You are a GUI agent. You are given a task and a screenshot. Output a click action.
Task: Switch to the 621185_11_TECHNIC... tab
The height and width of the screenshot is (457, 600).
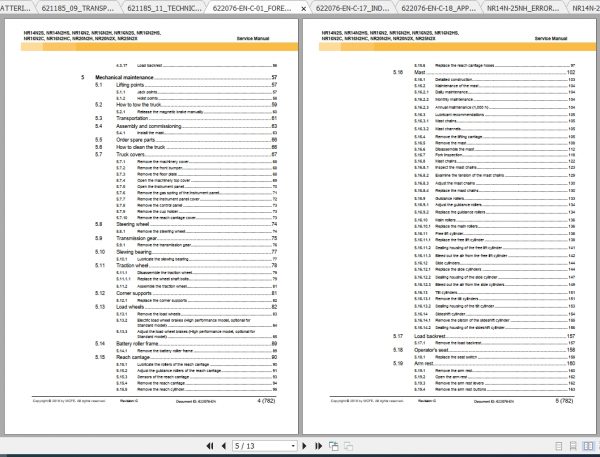(x=164, y=8)
